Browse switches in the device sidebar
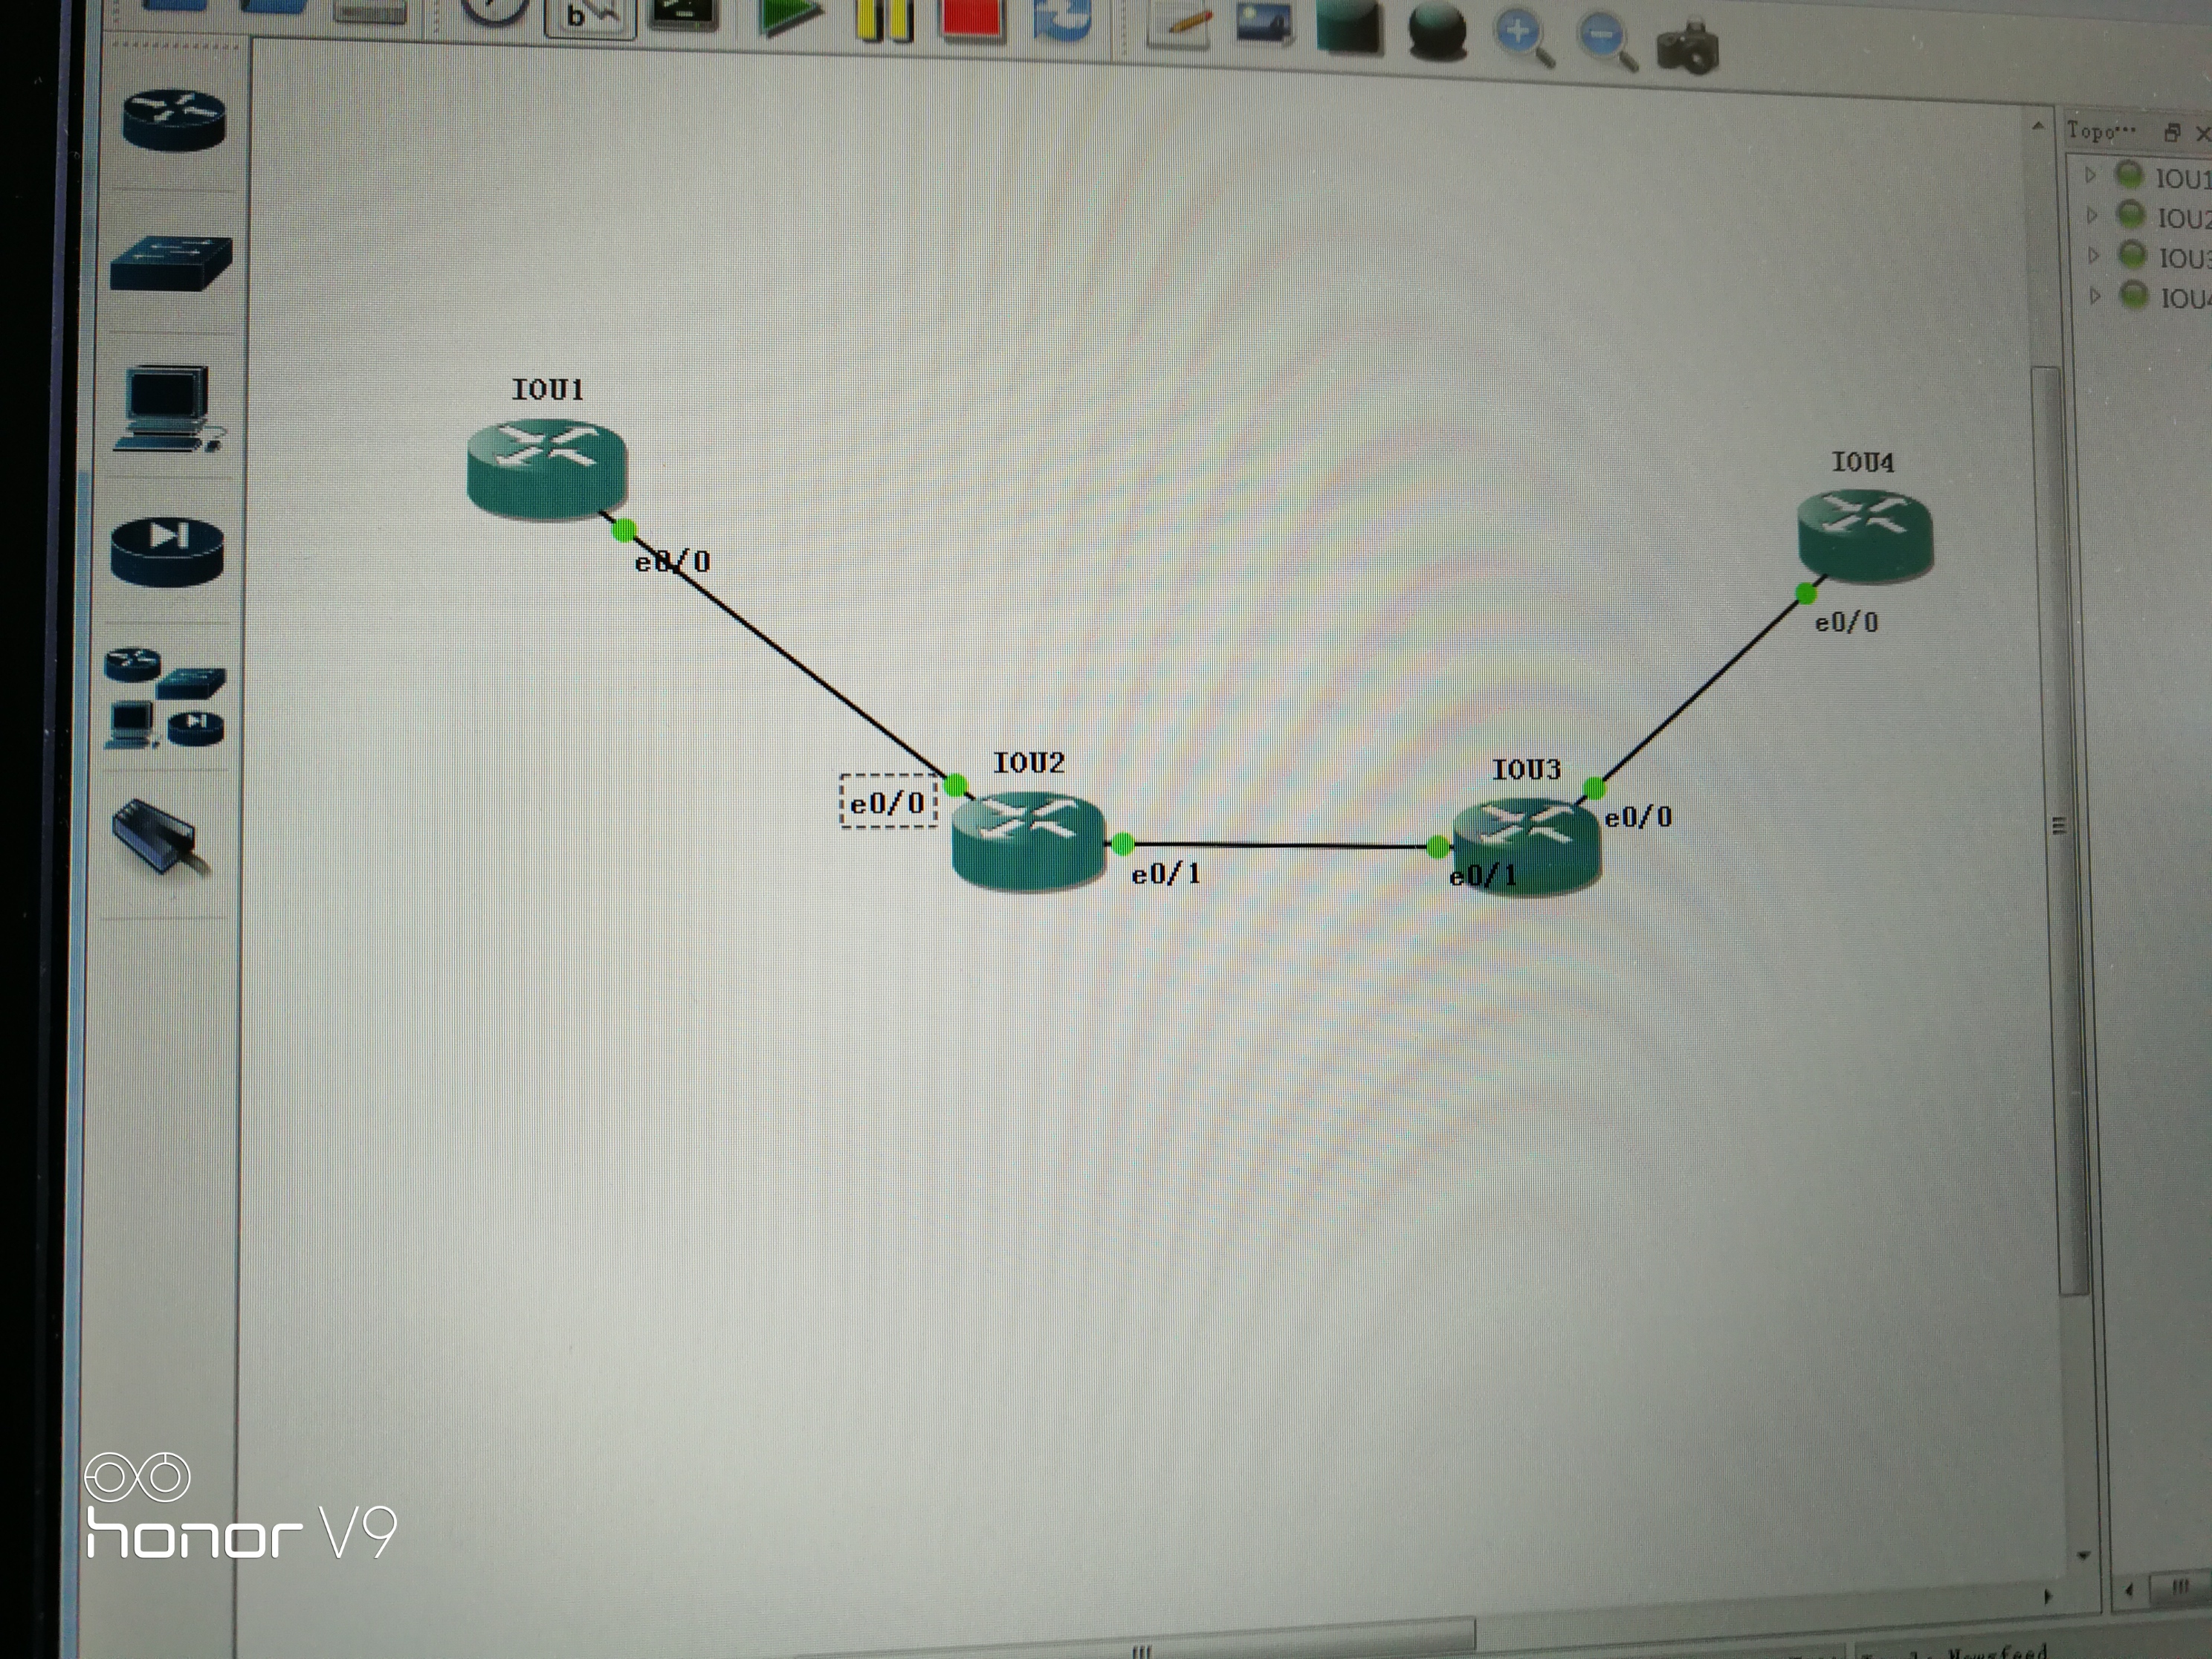The height and width of the screenshot is (1659, 2212). (x=171, y=264)
